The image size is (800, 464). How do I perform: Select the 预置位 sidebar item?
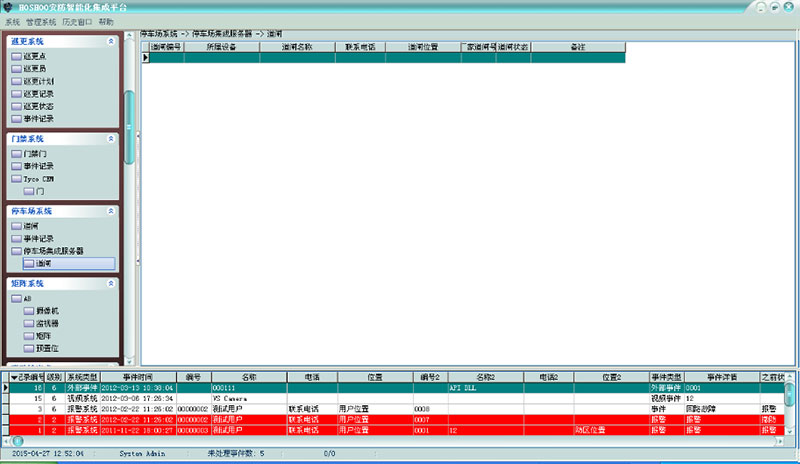46,350
